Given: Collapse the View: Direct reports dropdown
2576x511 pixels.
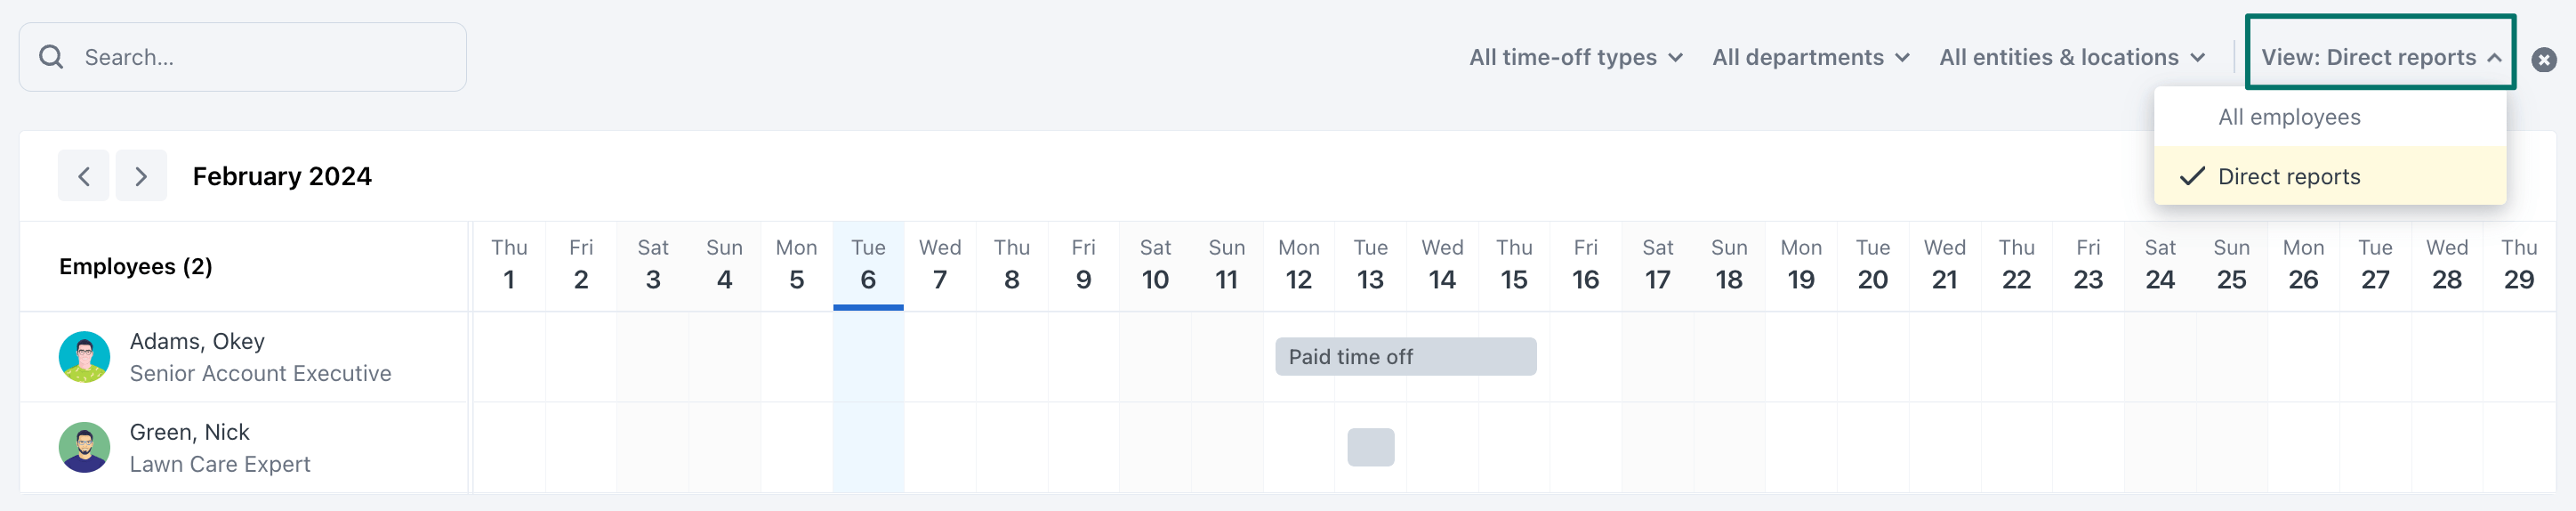Looking at the screenshot, I should click(x=2380, y=58).
